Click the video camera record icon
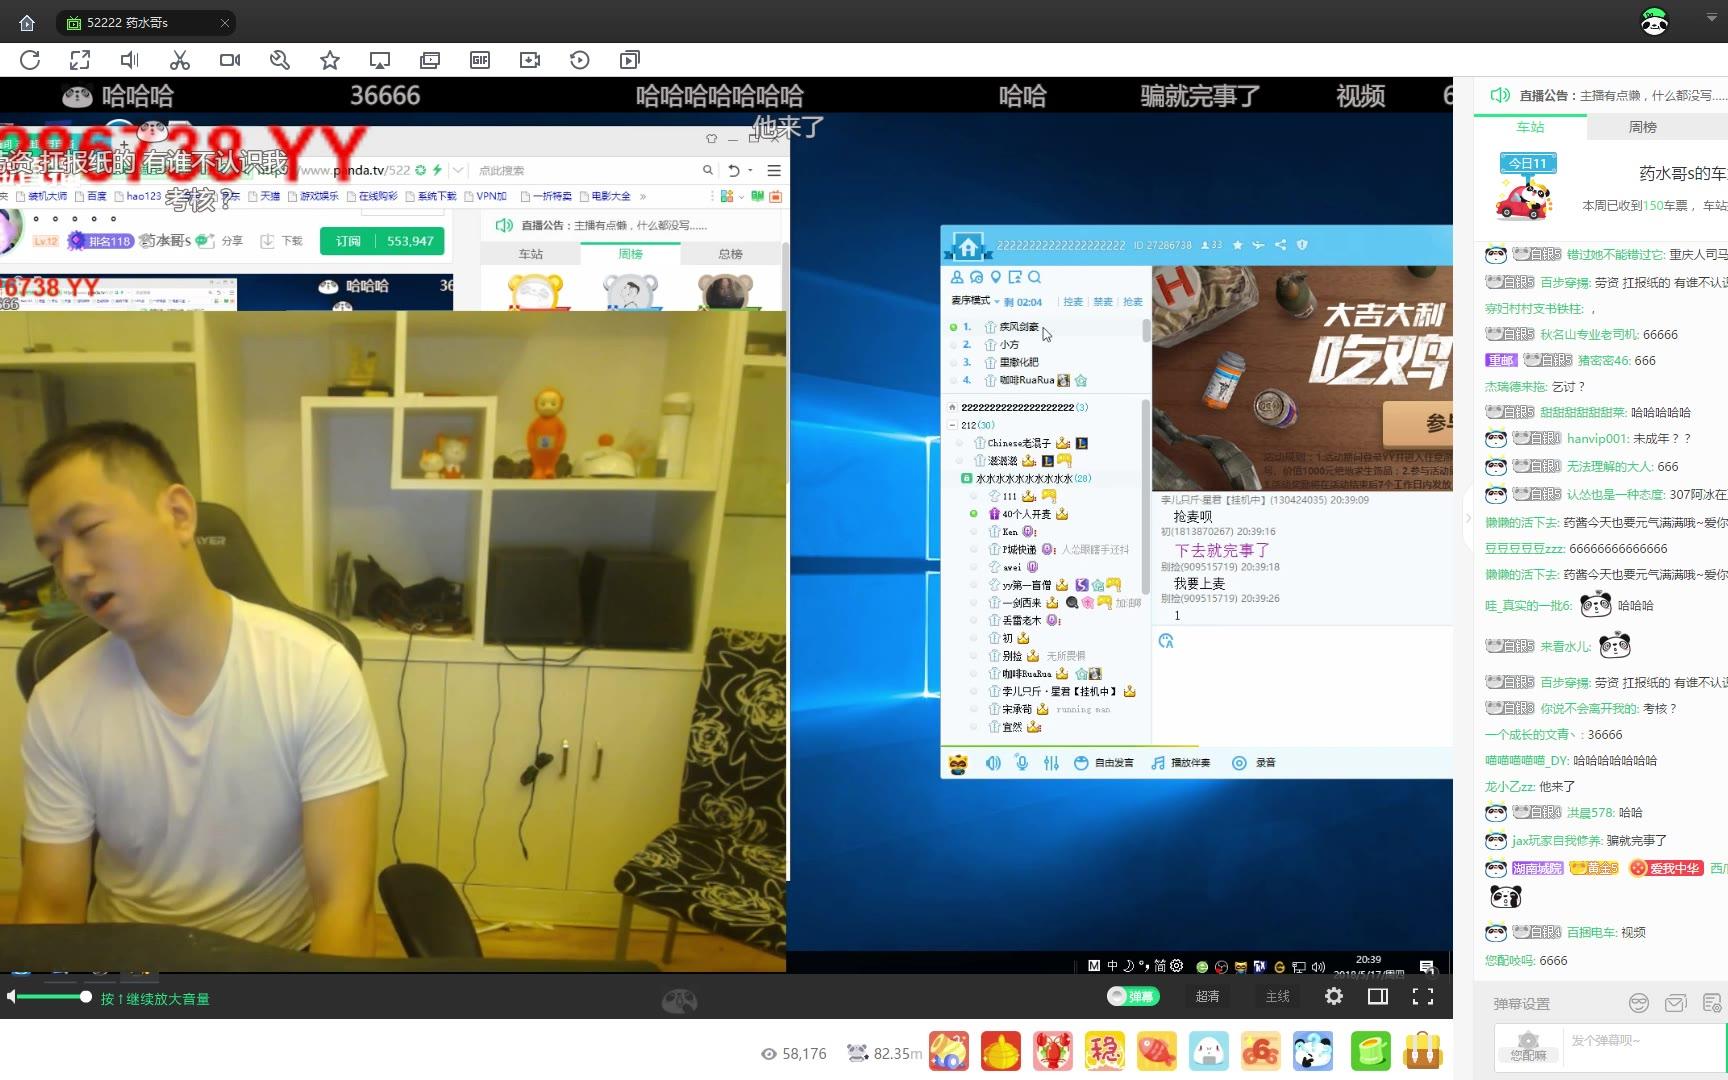Screen dimensions: 1728x1080 point(230,60)
